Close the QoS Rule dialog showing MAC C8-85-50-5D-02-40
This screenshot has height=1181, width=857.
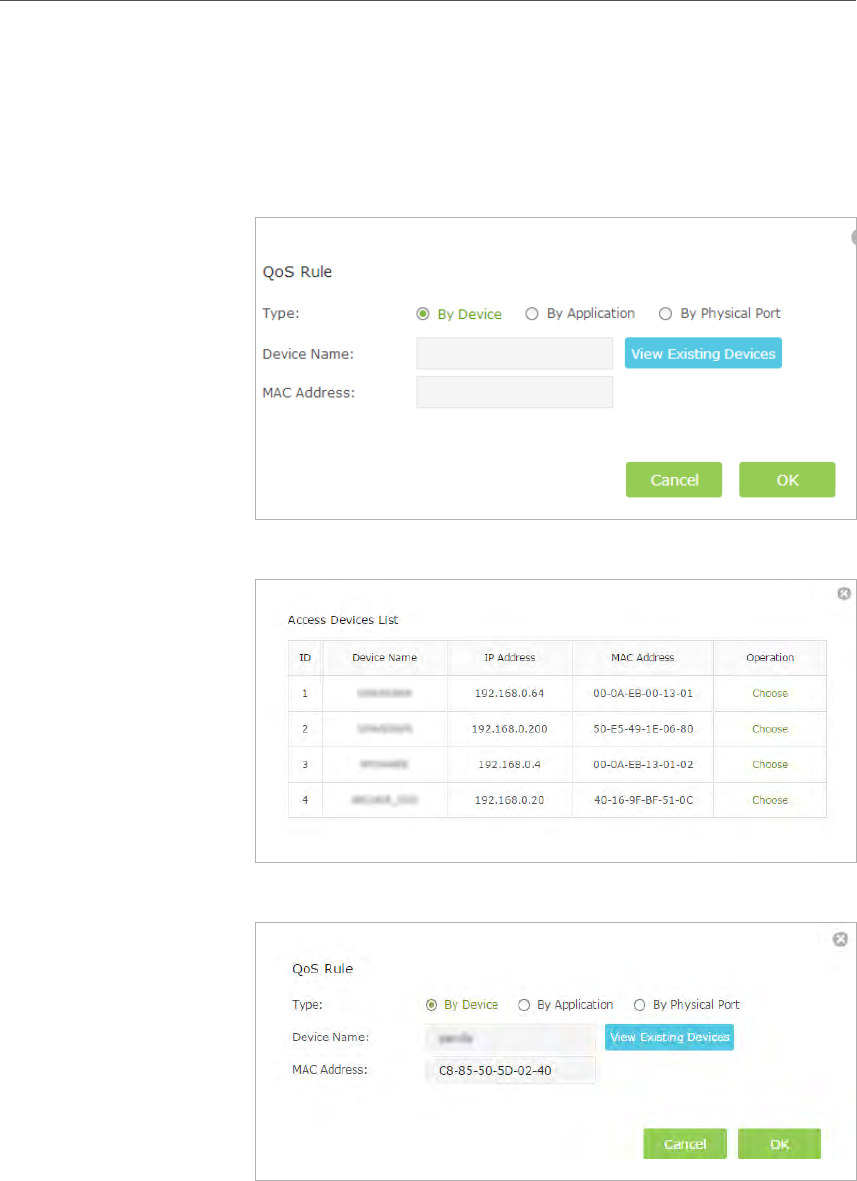click(840, 939)
